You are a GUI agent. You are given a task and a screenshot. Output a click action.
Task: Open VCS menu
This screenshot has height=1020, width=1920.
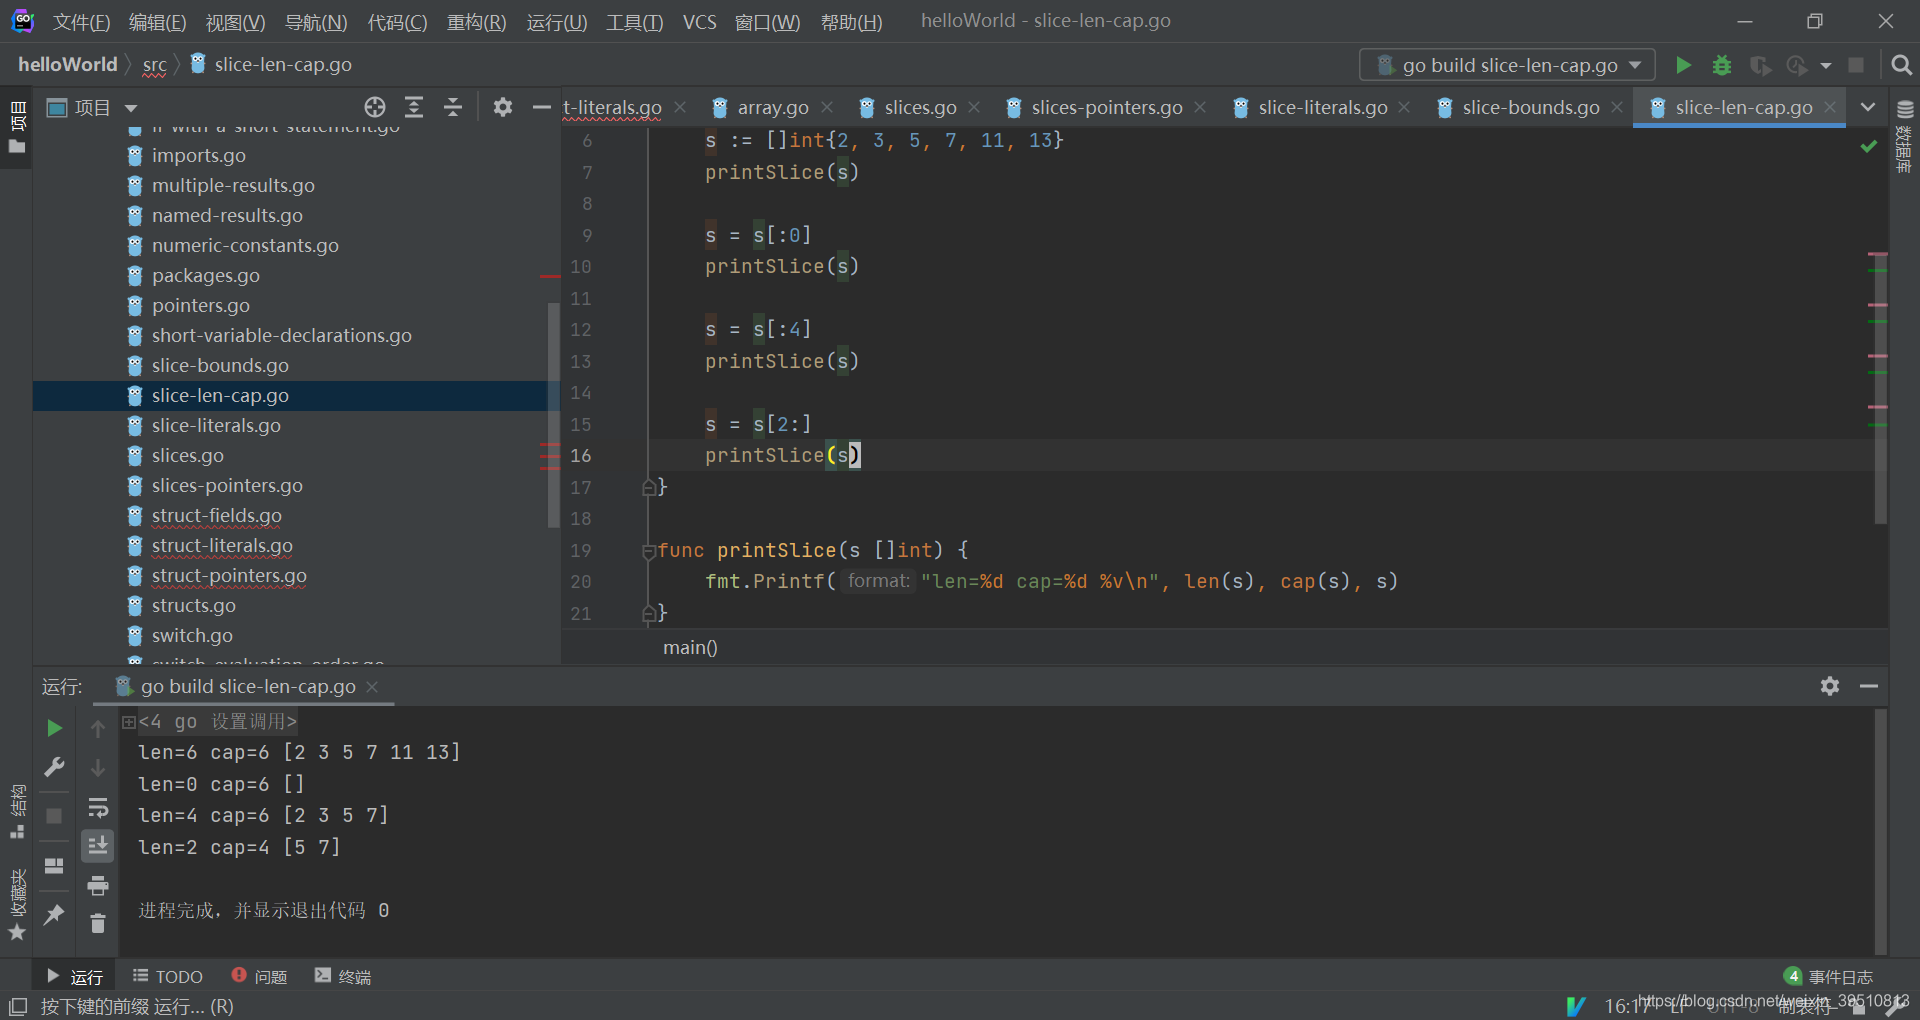click(700, 22)
